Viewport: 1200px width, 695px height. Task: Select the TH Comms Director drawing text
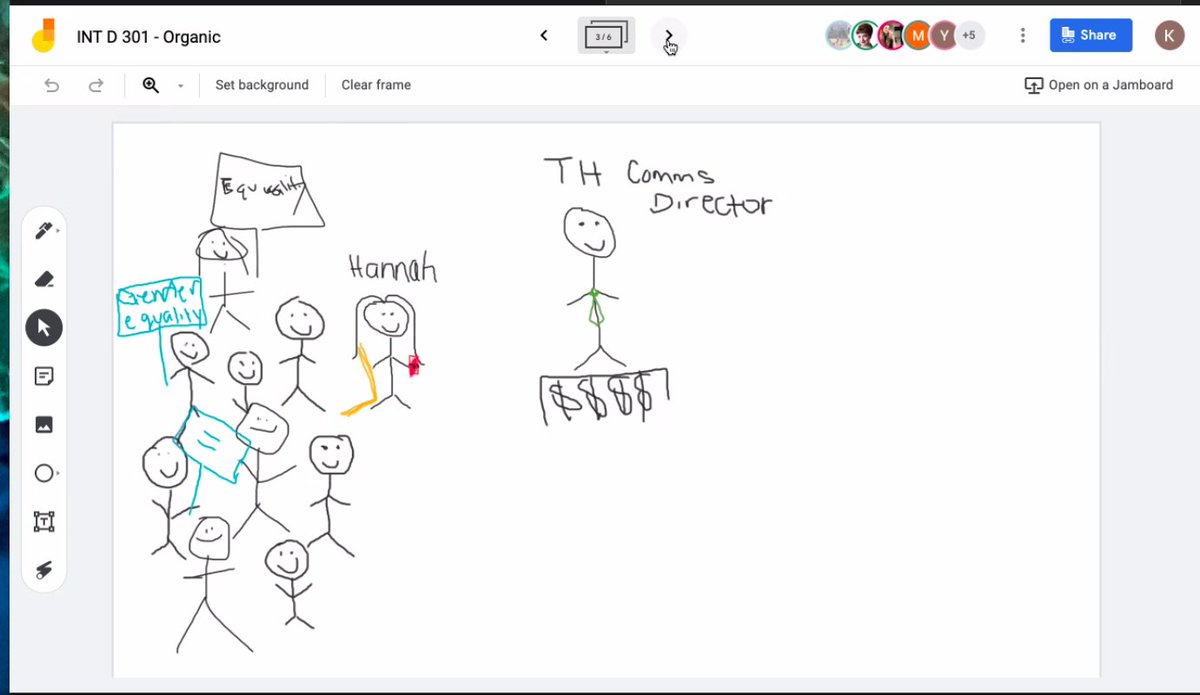click(658, 186)
